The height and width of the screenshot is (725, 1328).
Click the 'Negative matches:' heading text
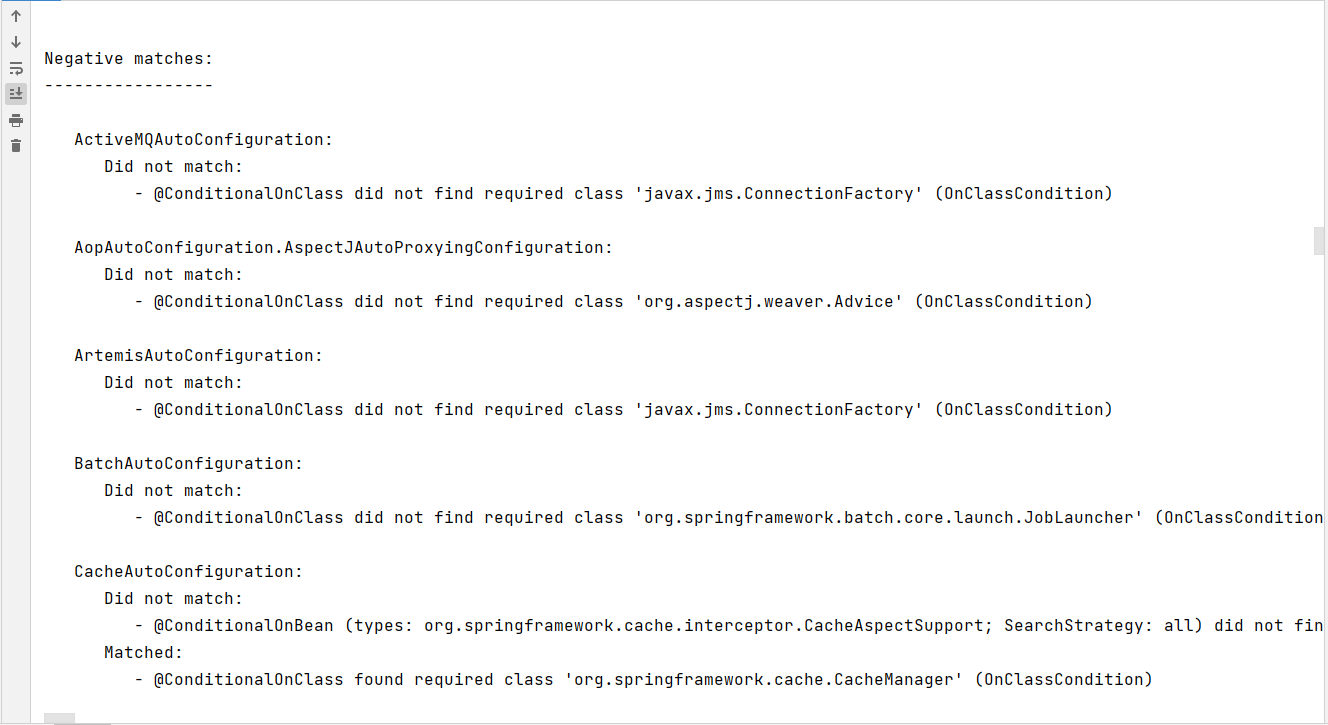tap(128, 59)
